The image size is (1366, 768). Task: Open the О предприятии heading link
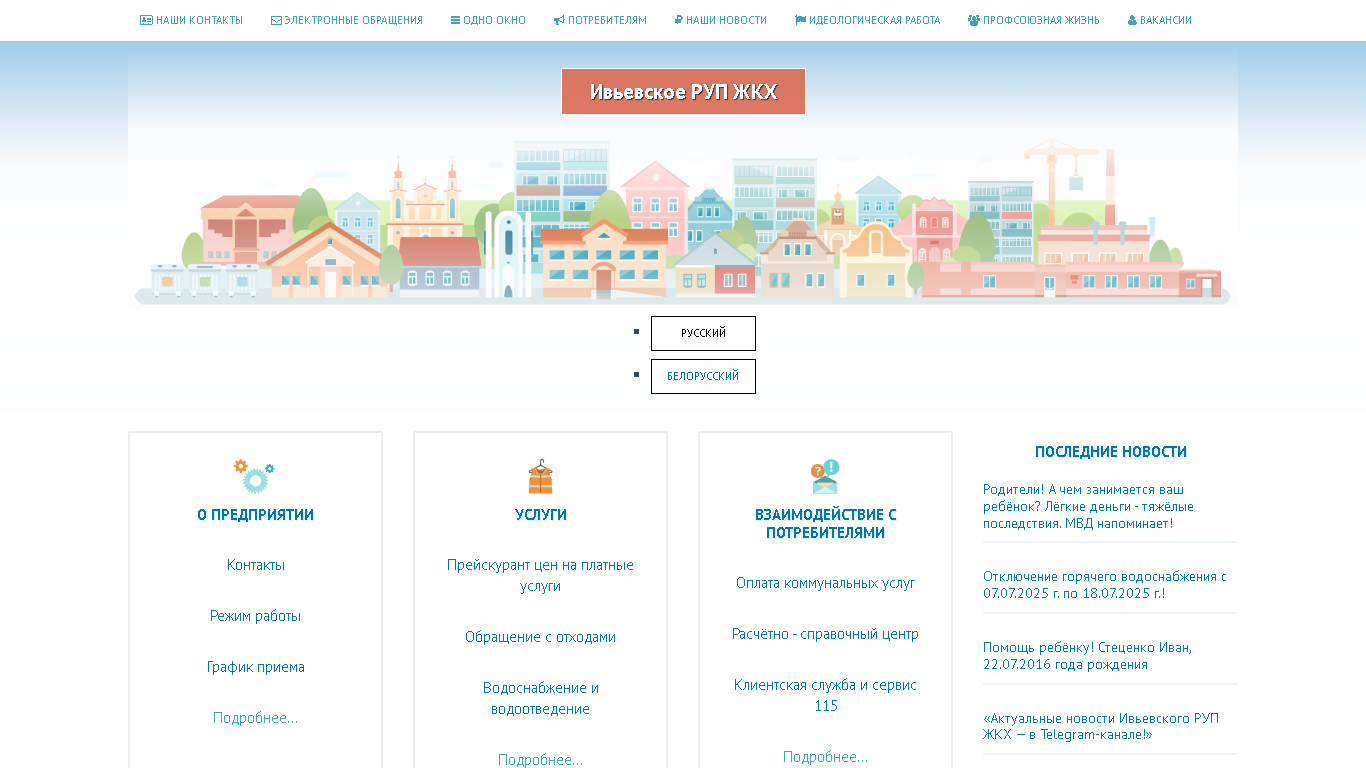[255, 515]
